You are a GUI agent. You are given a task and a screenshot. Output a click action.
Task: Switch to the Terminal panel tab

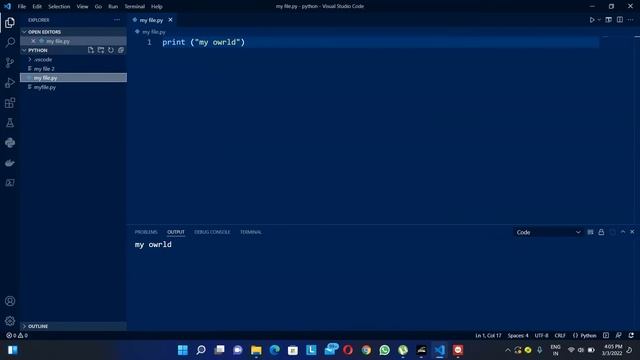[251, 232]
